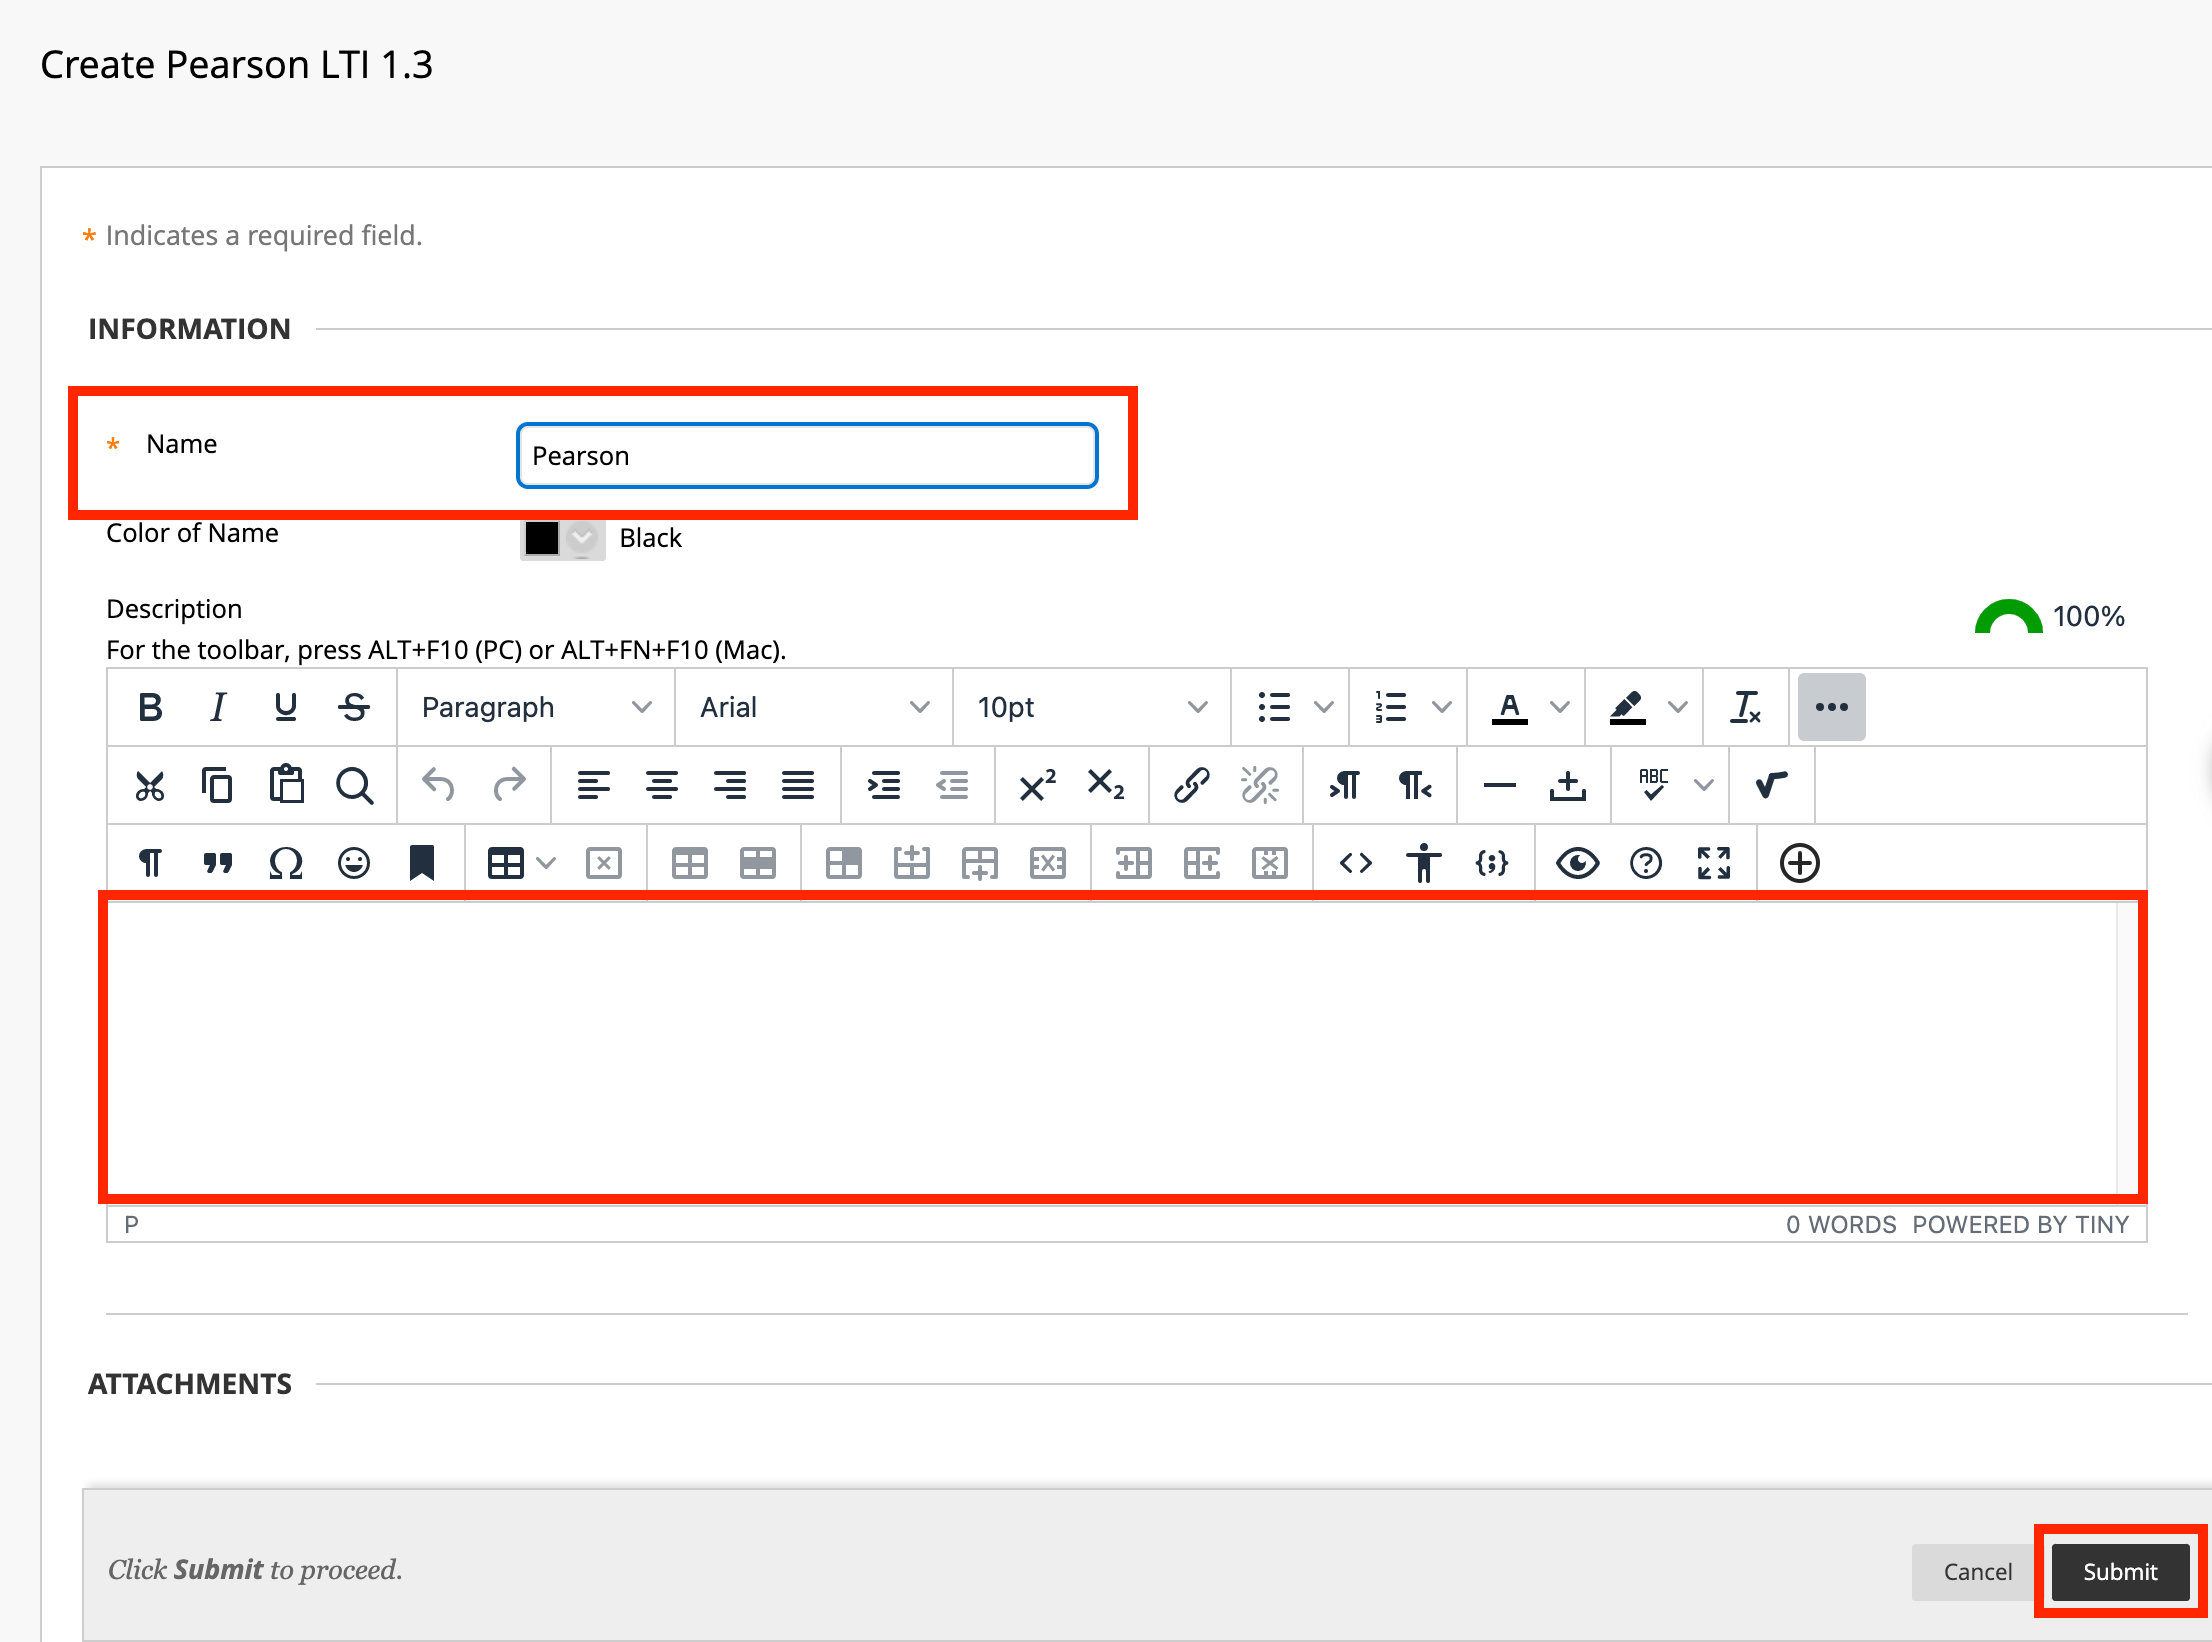Click the delete table icon
2212x1642 pixels.
(x=604, y=863)
